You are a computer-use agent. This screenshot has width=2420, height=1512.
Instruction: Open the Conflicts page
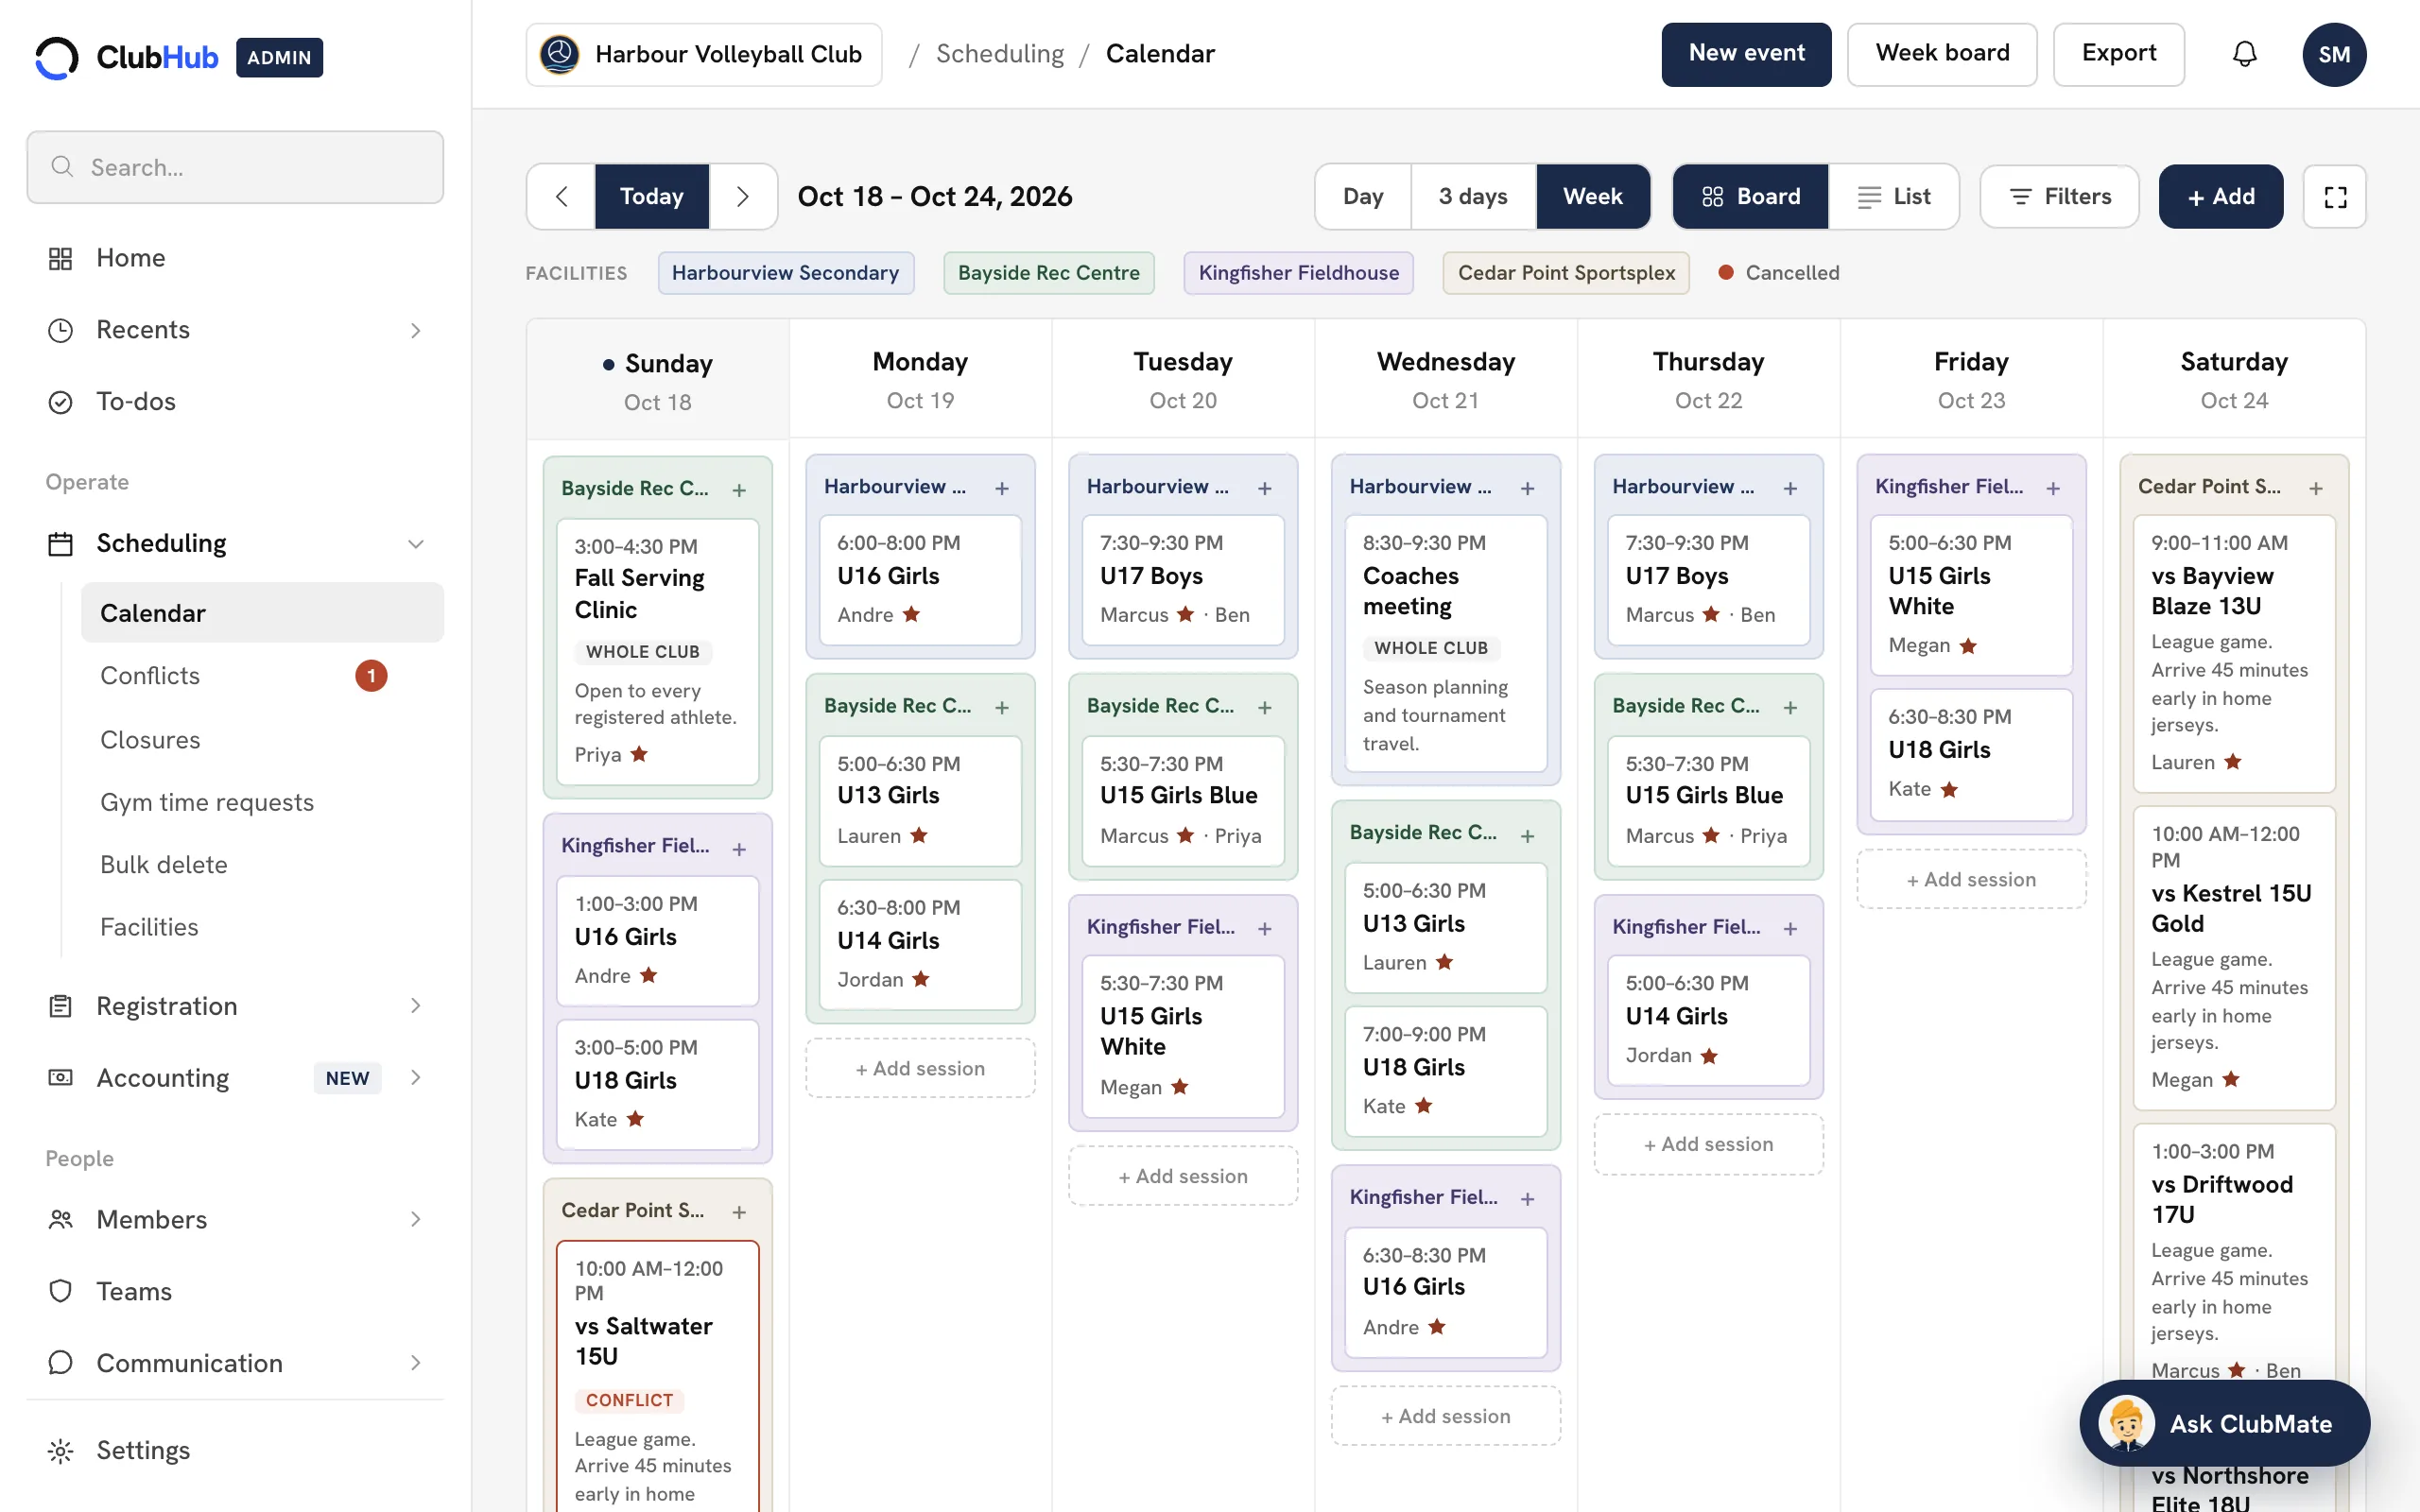262,676
